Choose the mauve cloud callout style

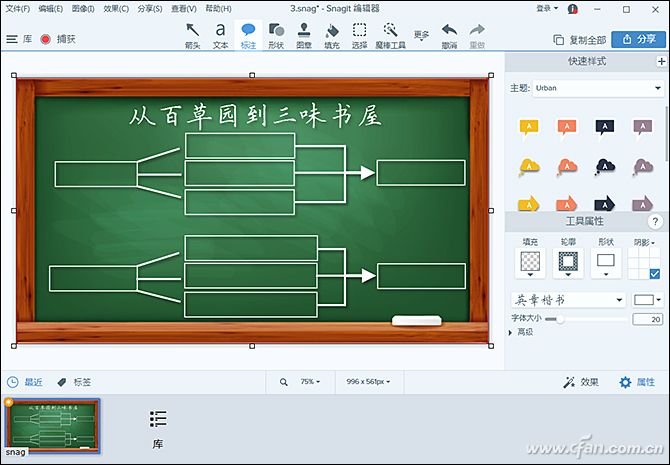tap(643, 167)
